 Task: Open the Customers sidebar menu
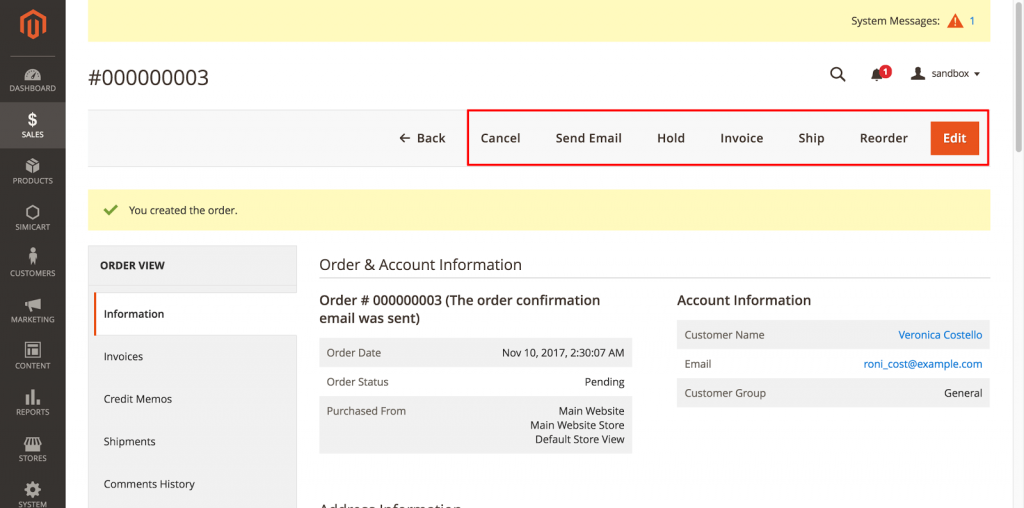pos(33,264)
